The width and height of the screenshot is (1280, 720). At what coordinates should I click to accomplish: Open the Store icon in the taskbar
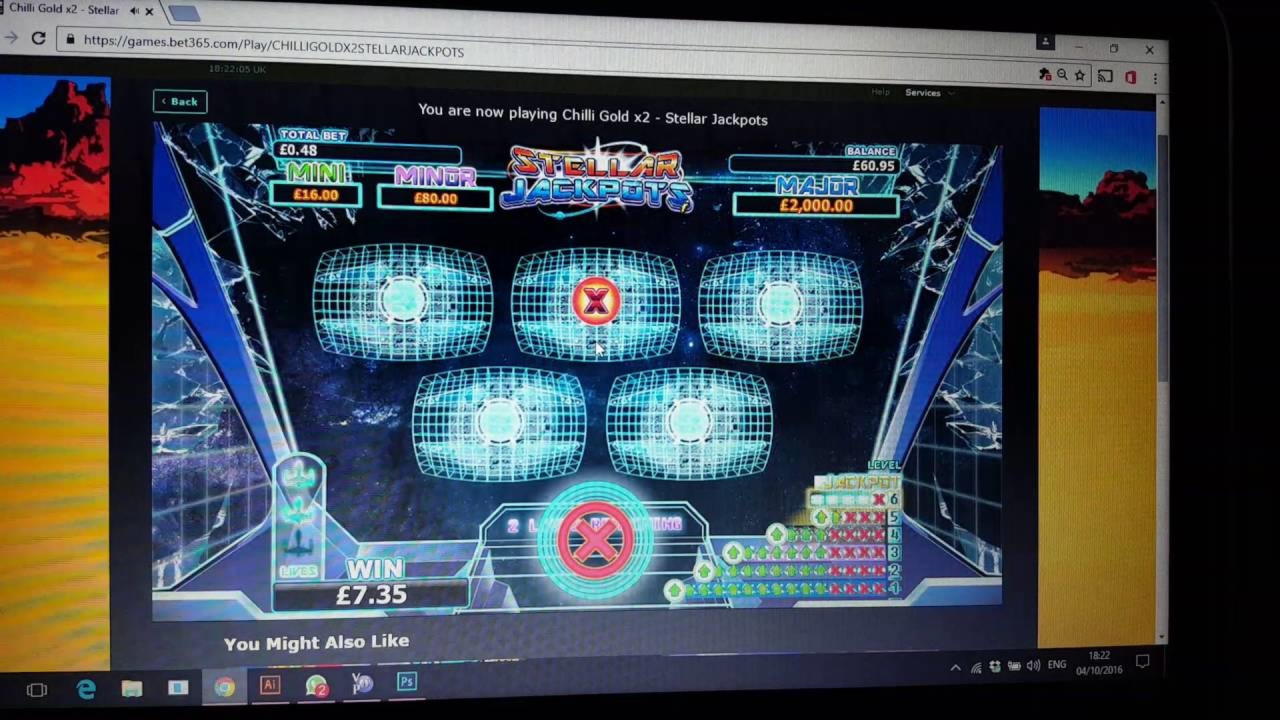pos(178,688)
